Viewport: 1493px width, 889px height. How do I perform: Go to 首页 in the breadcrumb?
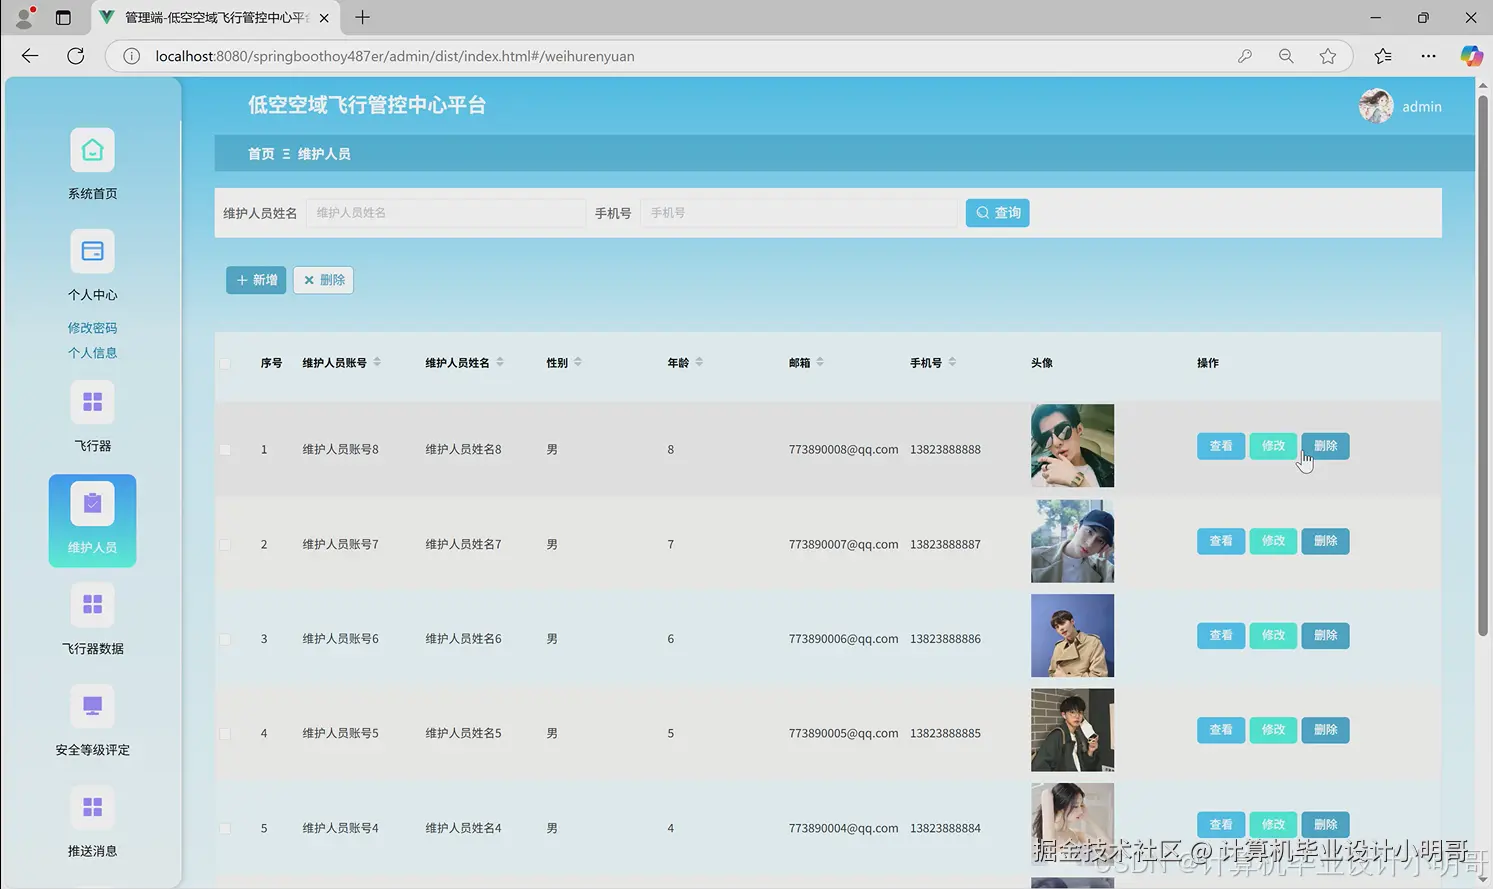click(261, 154)
